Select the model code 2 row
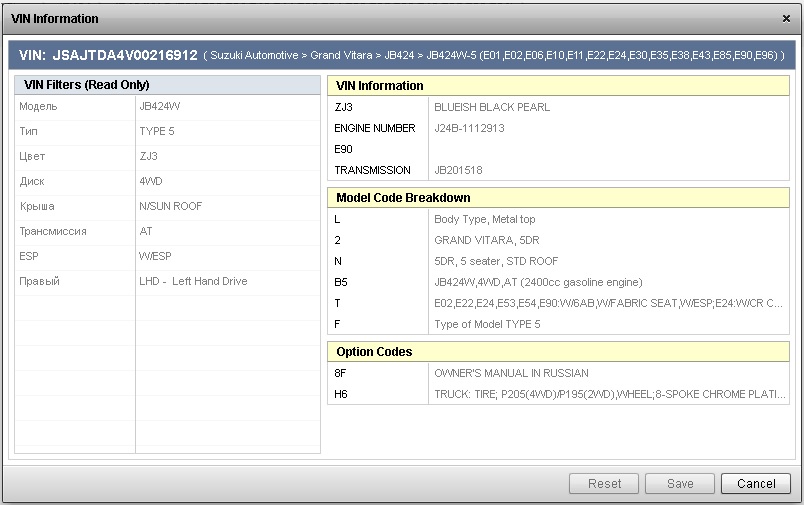 (337, 240)
